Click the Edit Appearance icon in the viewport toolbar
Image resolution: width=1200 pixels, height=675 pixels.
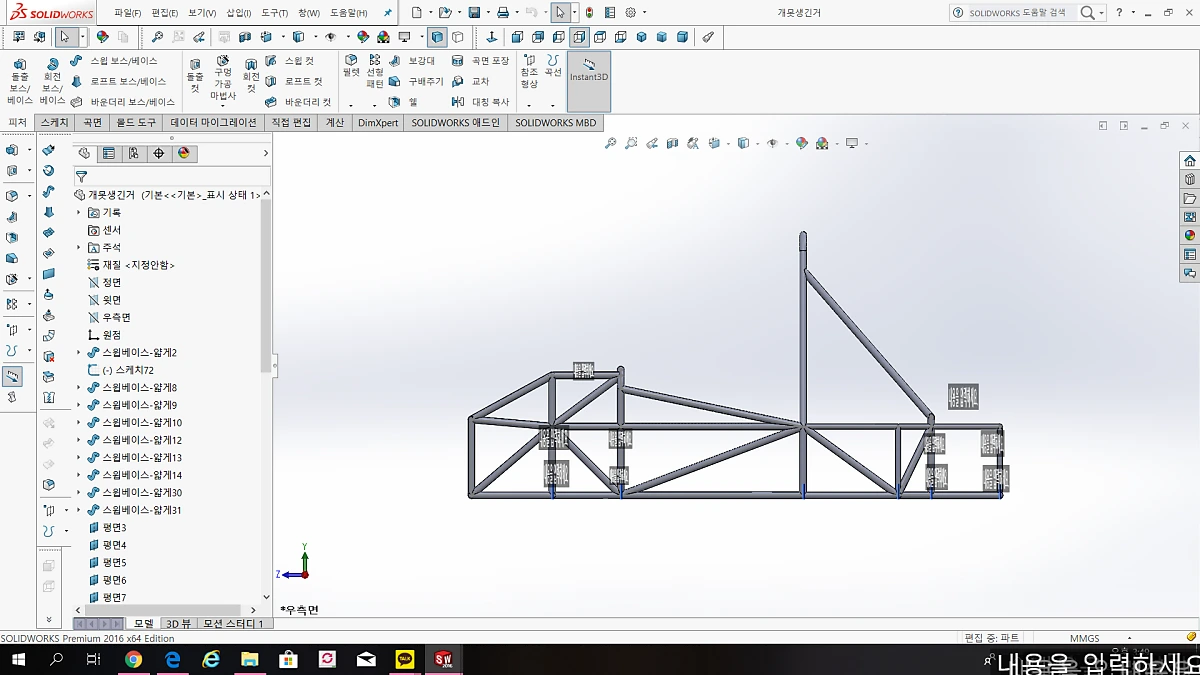pos(801,144)
